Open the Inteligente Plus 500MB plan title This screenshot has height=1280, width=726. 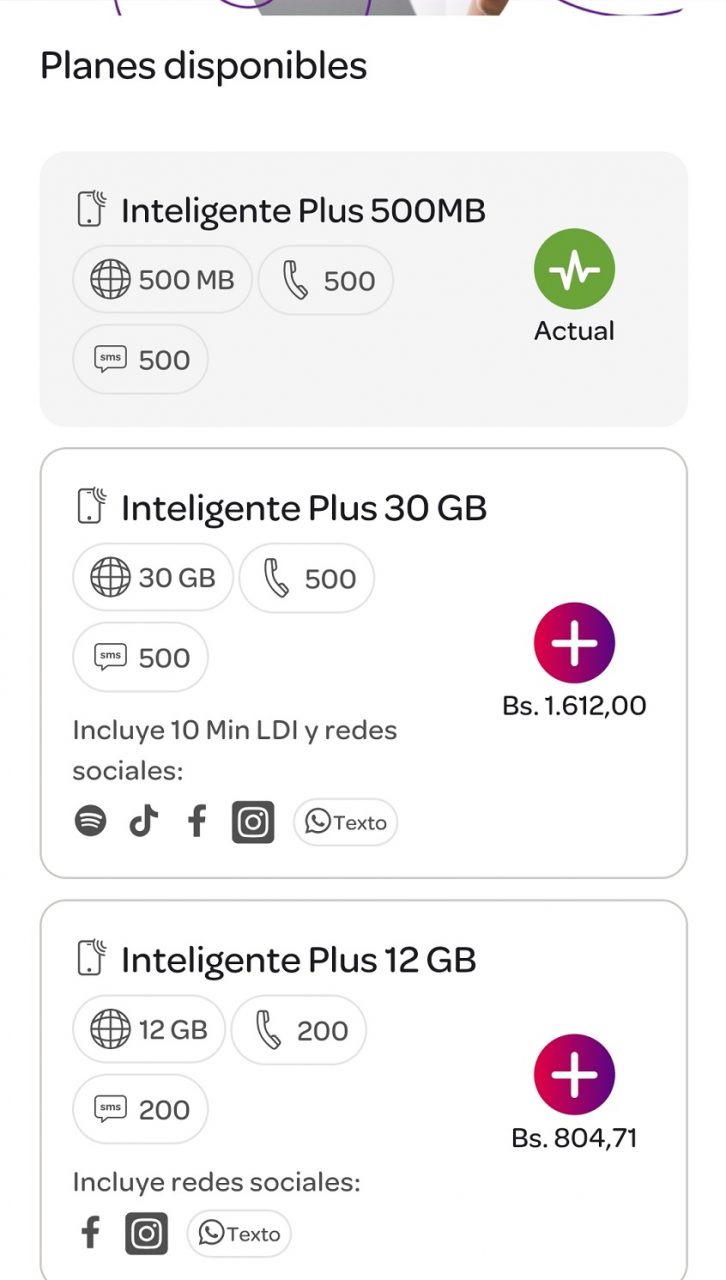(x=302, y=211)
